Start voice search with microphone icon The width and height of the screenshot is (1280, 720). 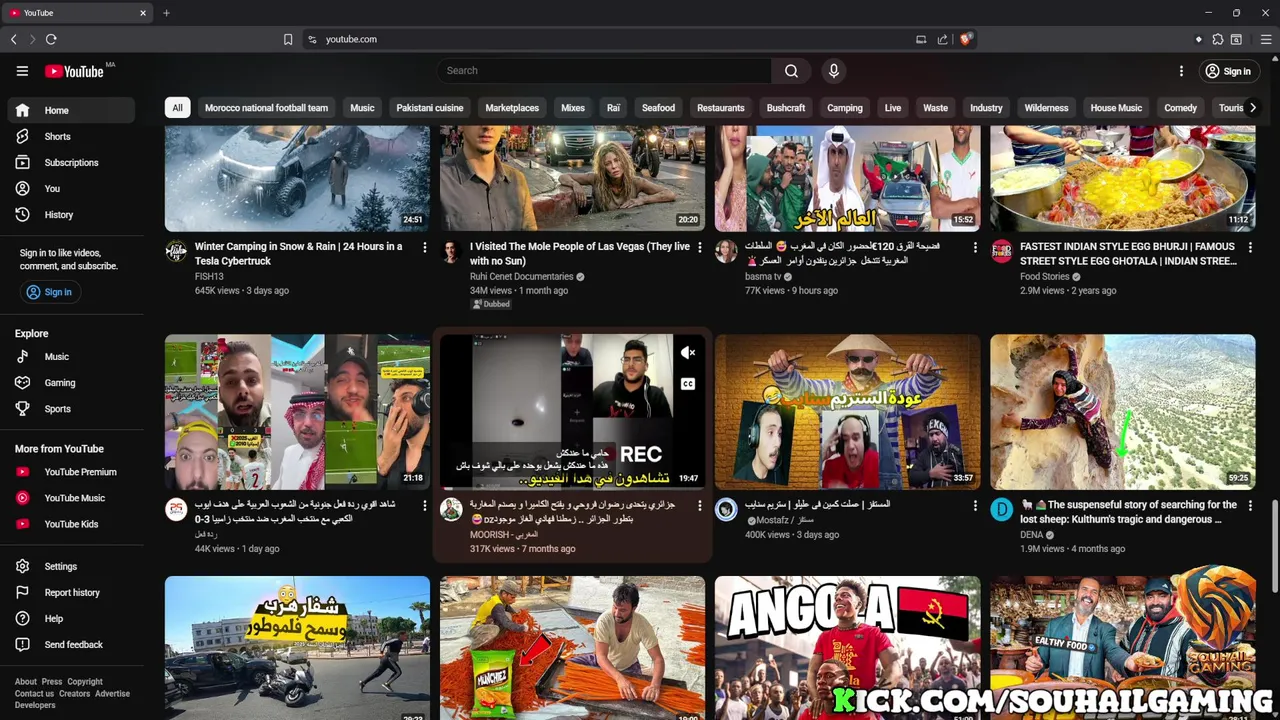click(833, 71)
